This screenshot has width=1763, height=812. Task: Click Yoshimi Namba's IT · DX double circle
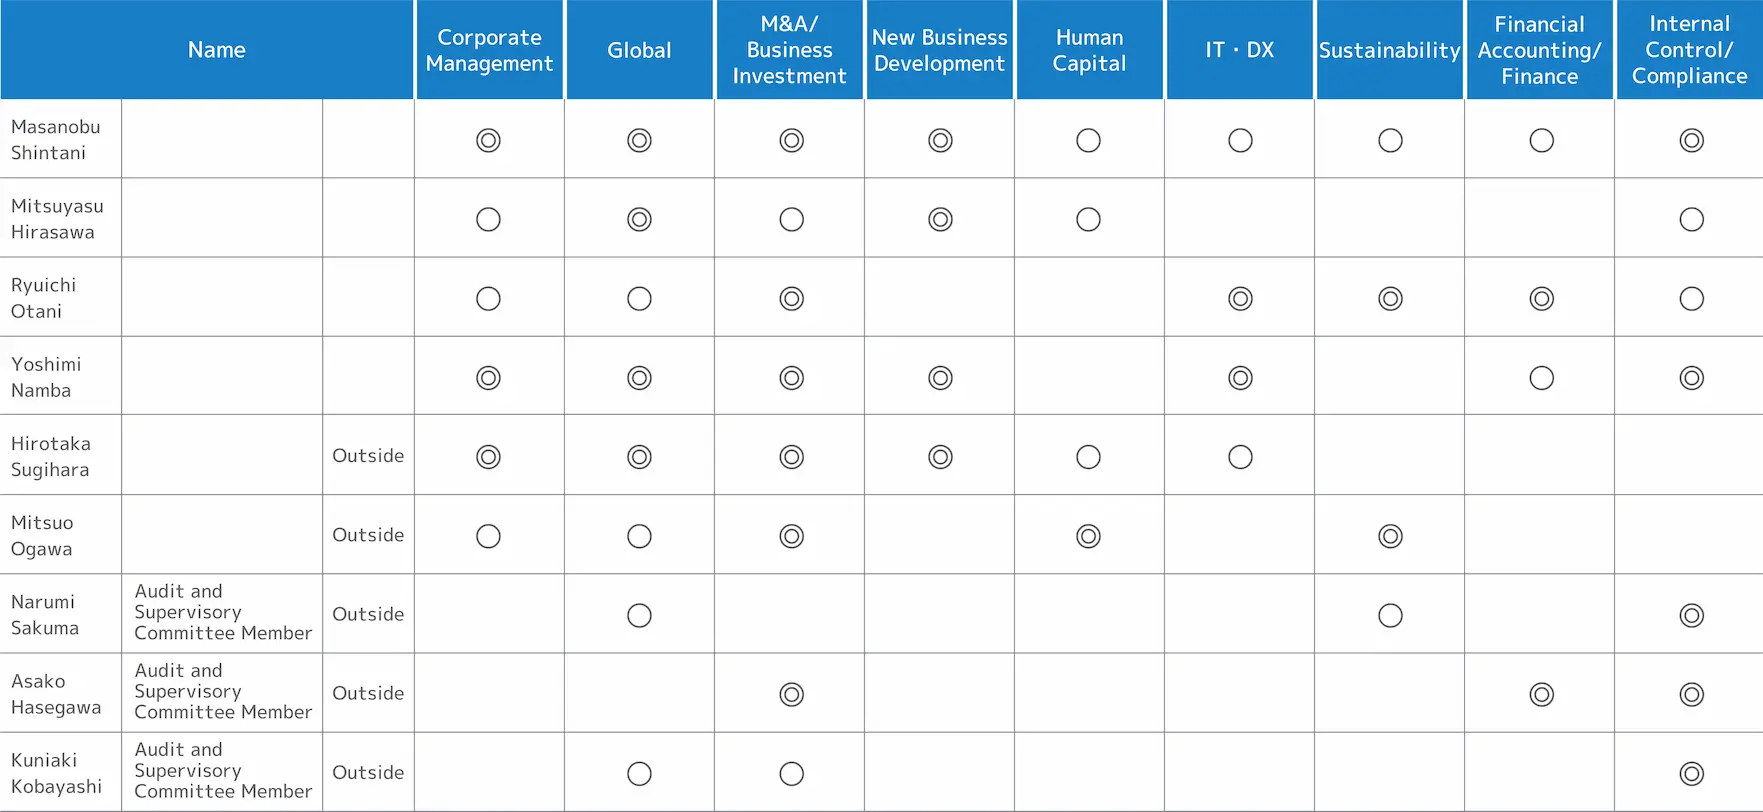(1240, 378)
